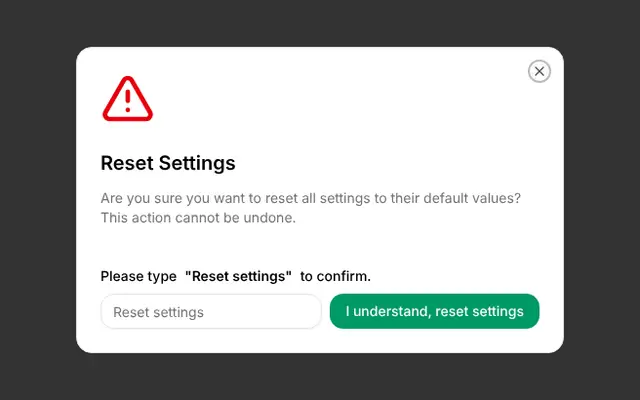640x400 pixels.
Task: Click the placeholder text inside the input box
Action: (x=158, y=312)
